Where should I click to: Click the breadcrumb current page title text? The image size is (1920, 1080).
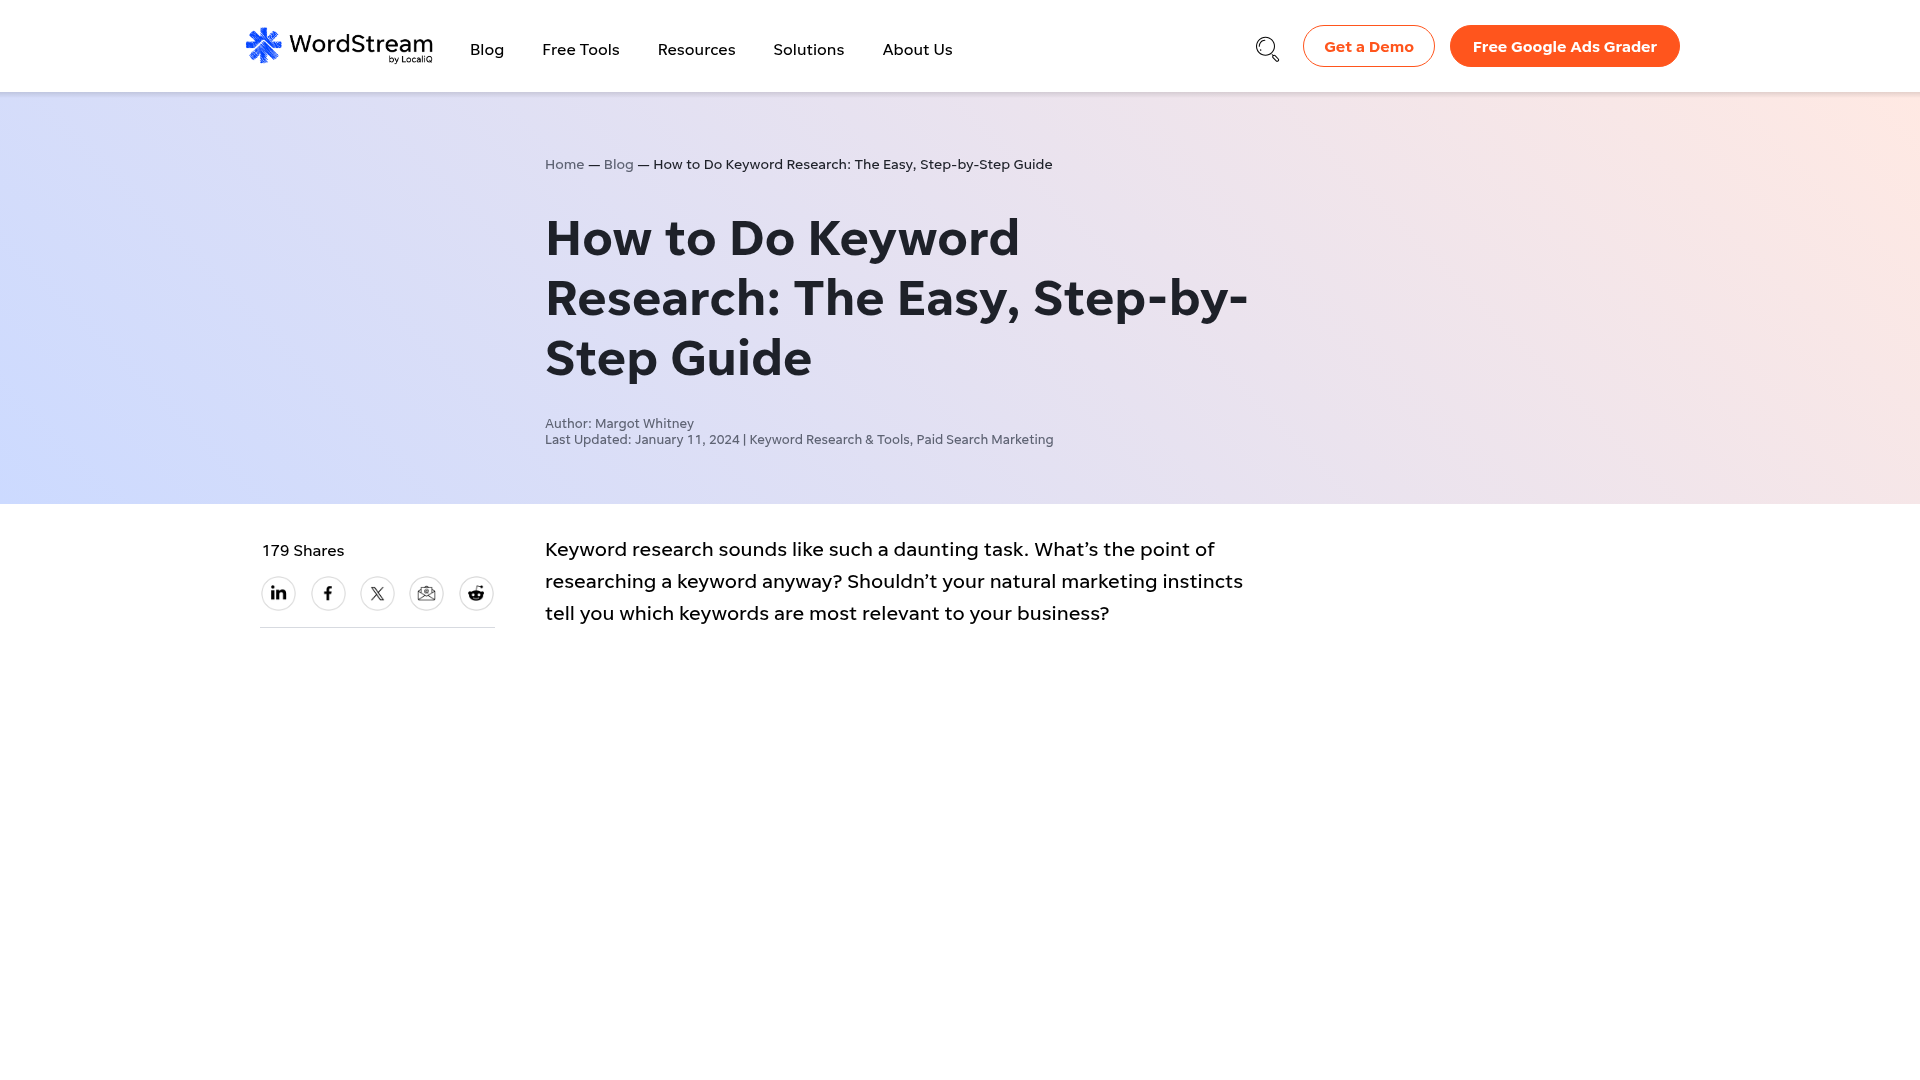click(x=853, y=164)
